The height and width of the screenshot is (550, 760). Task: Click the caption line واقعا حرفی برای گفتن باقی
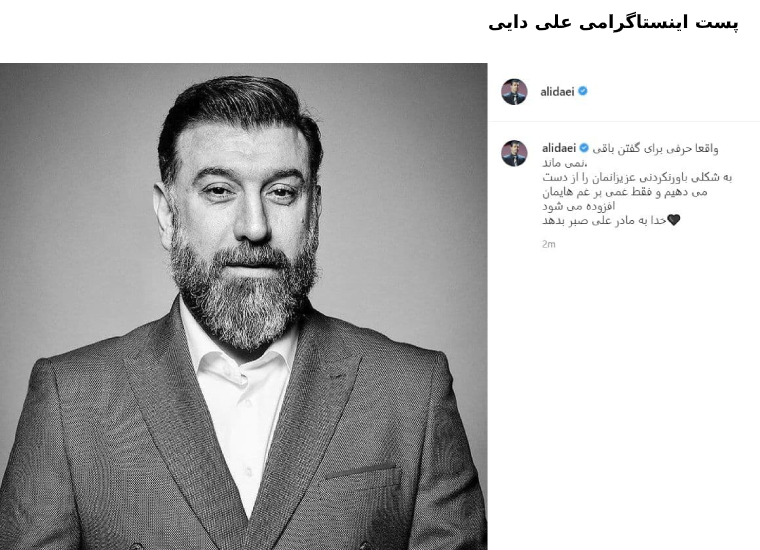[x=655, y=149]
